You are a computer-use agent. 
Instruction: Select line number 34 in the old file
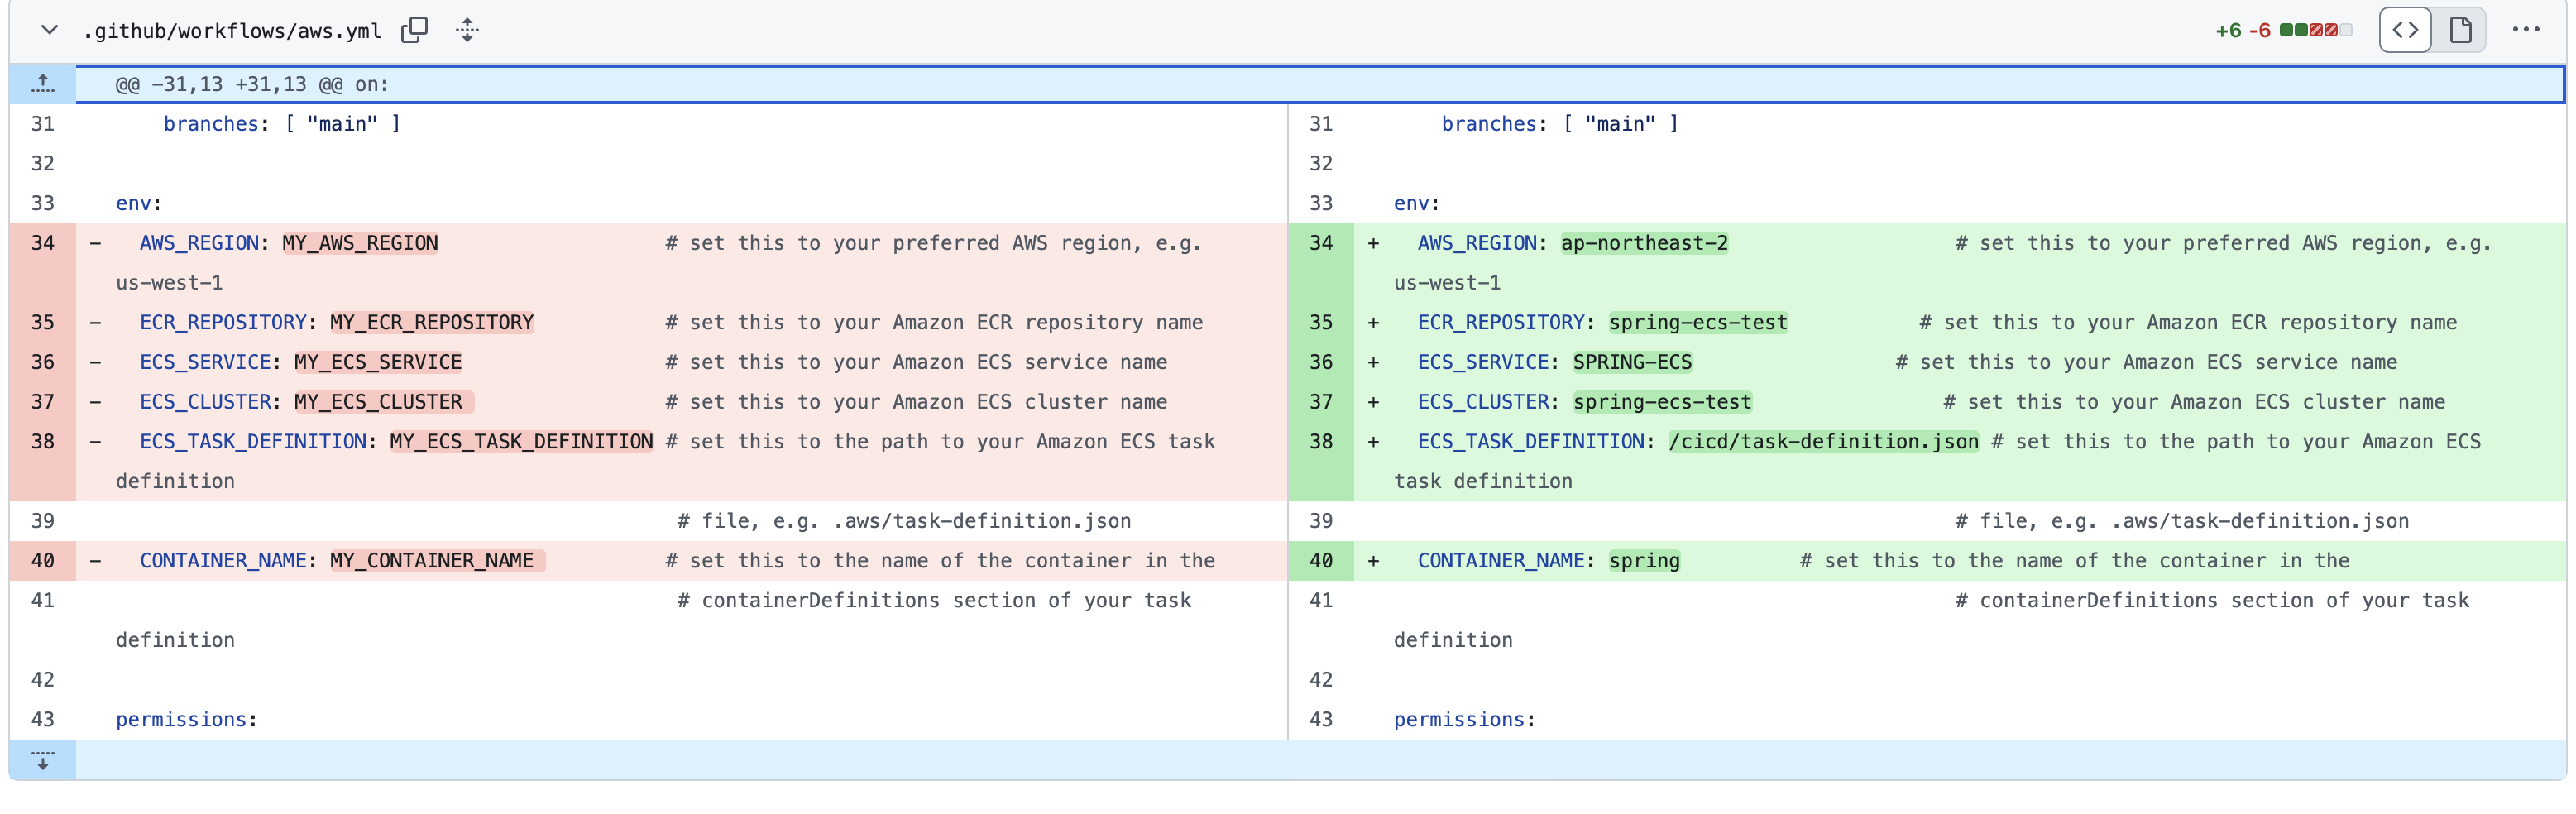pyautogui.click(x=43, y=242)
